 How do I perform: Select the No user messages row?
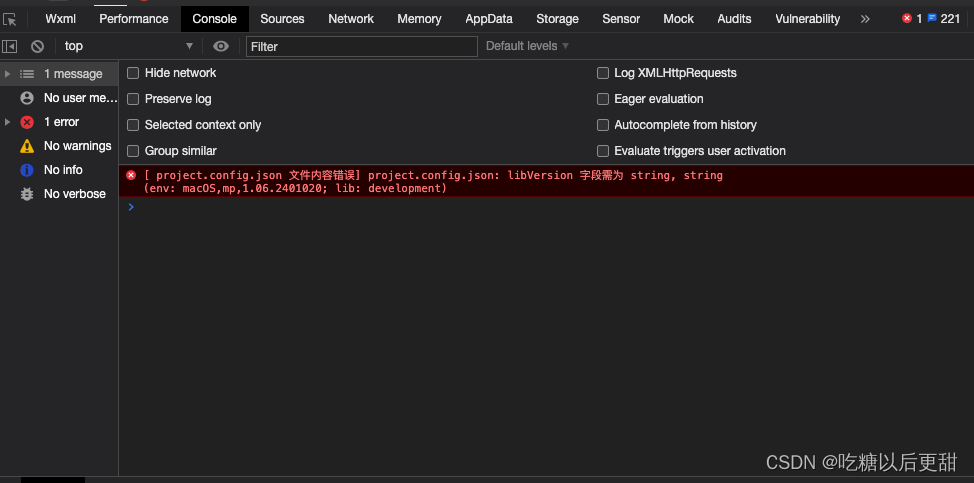tap(59, 98)
